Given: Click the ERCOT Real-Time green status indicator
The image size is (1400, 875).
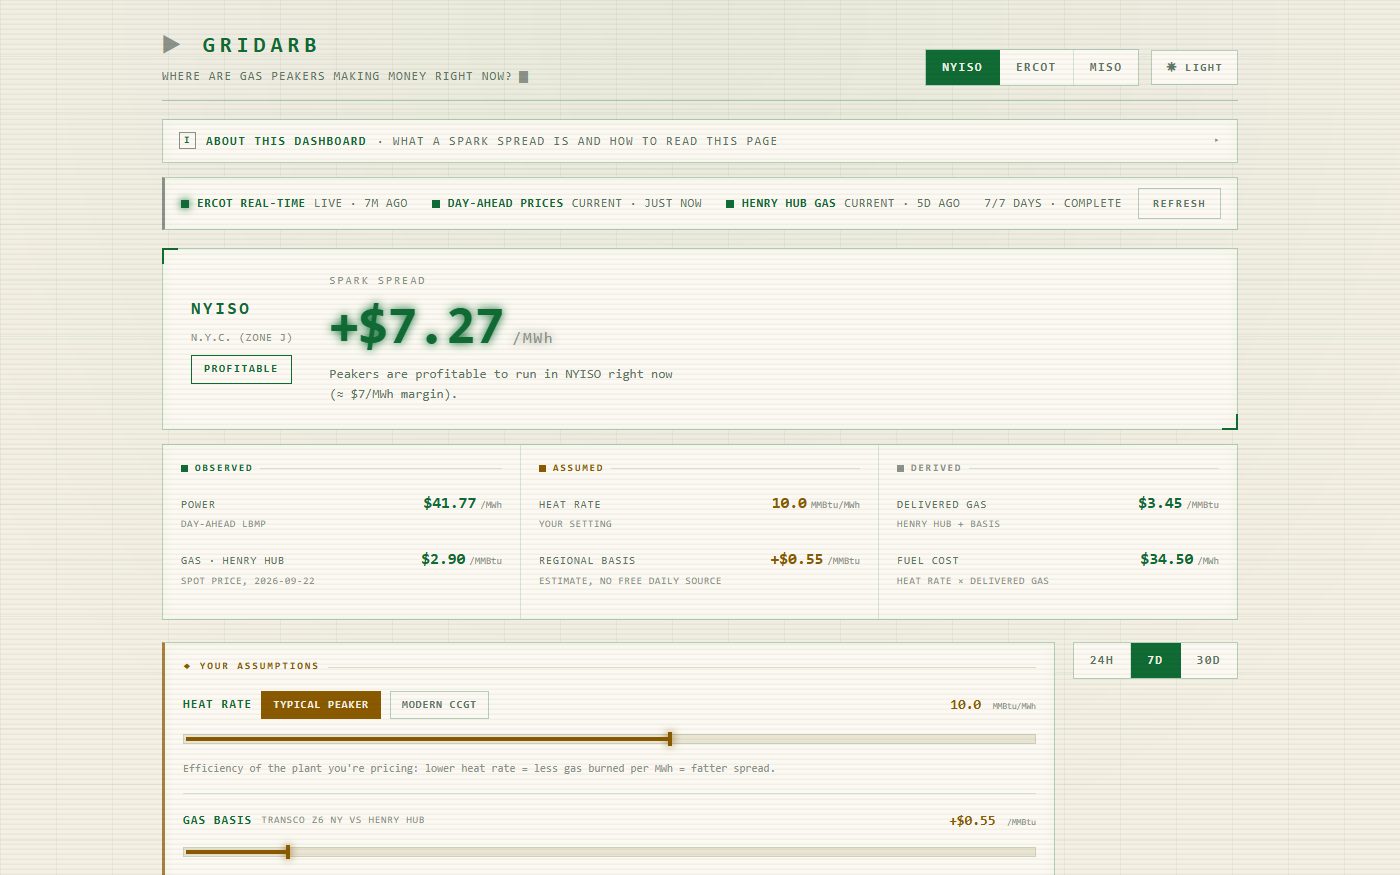Looking at the screenshot, I should [185, 204].
